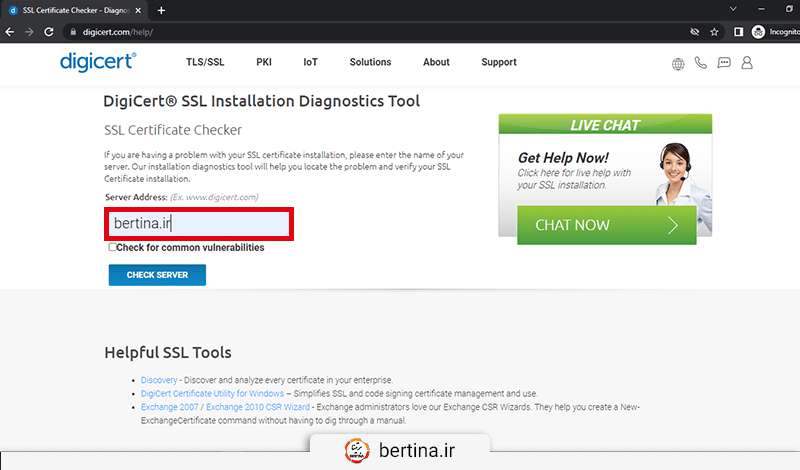Open the PKI menu
Image resolution: width=800 pixels, height=470 pixels.
pyautogui.click(x=264, y=62)
